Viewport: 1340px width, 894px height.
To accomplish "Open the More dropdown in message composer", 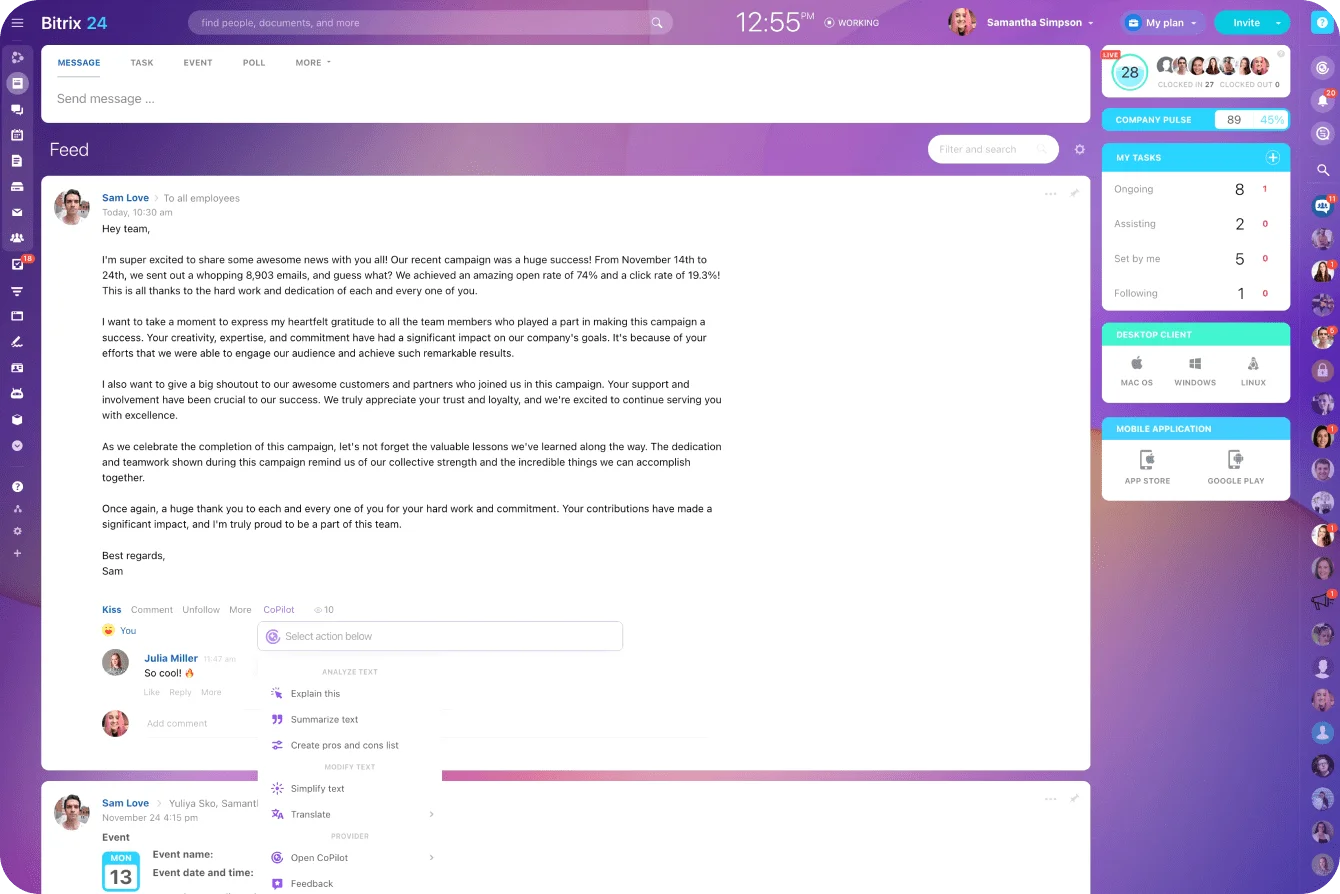I will (x=312, y=63).
